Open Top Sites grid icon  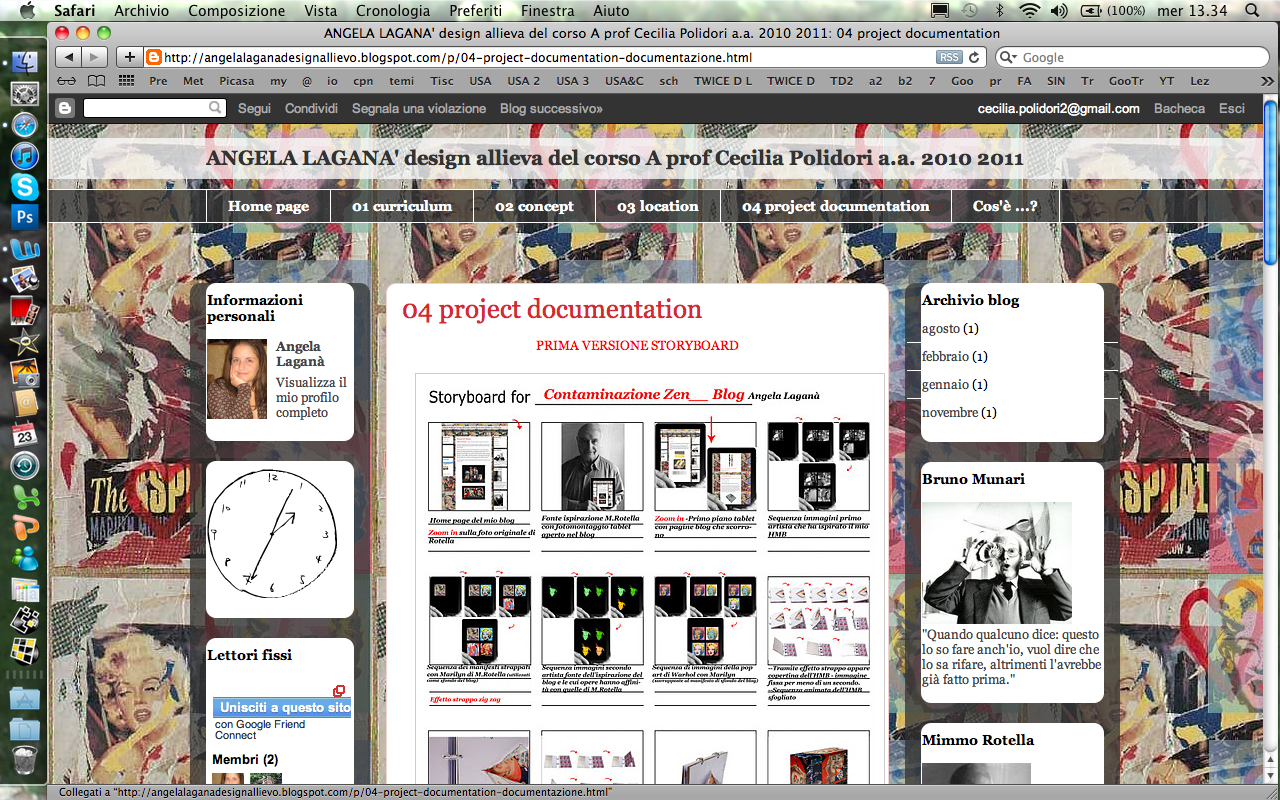click(126, 81)
